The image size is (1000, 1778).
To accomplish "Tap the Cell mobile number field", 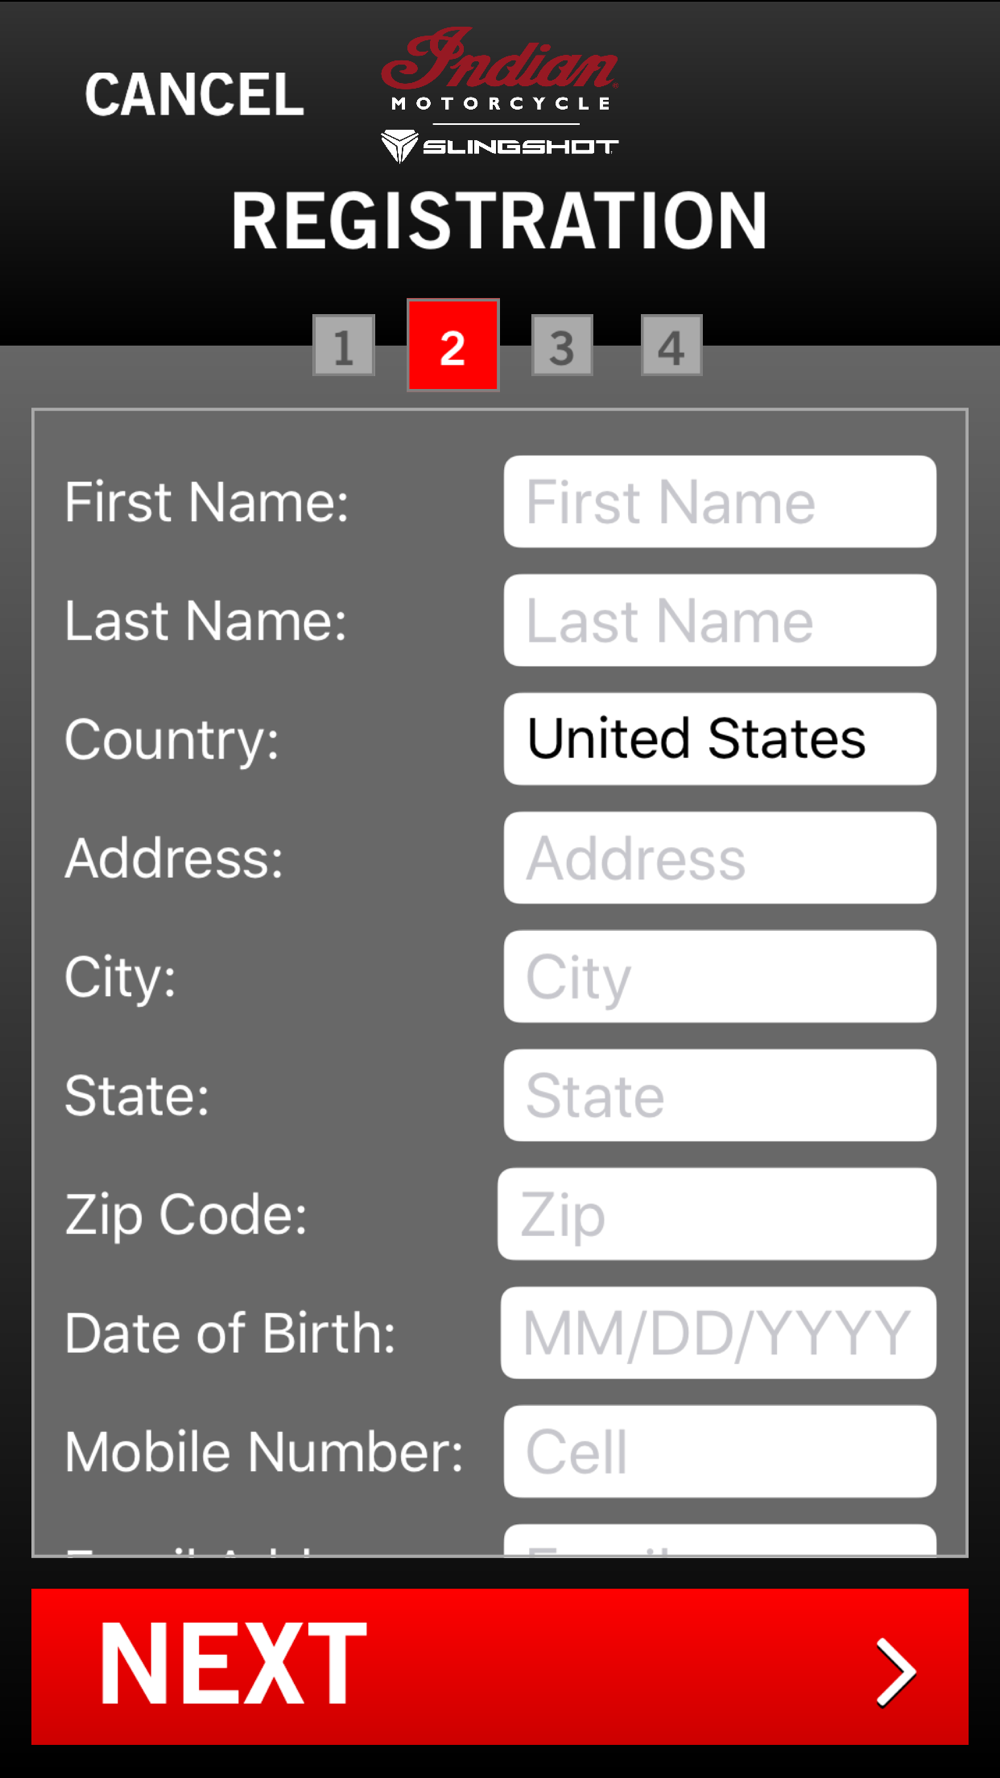I will 720,1452.
